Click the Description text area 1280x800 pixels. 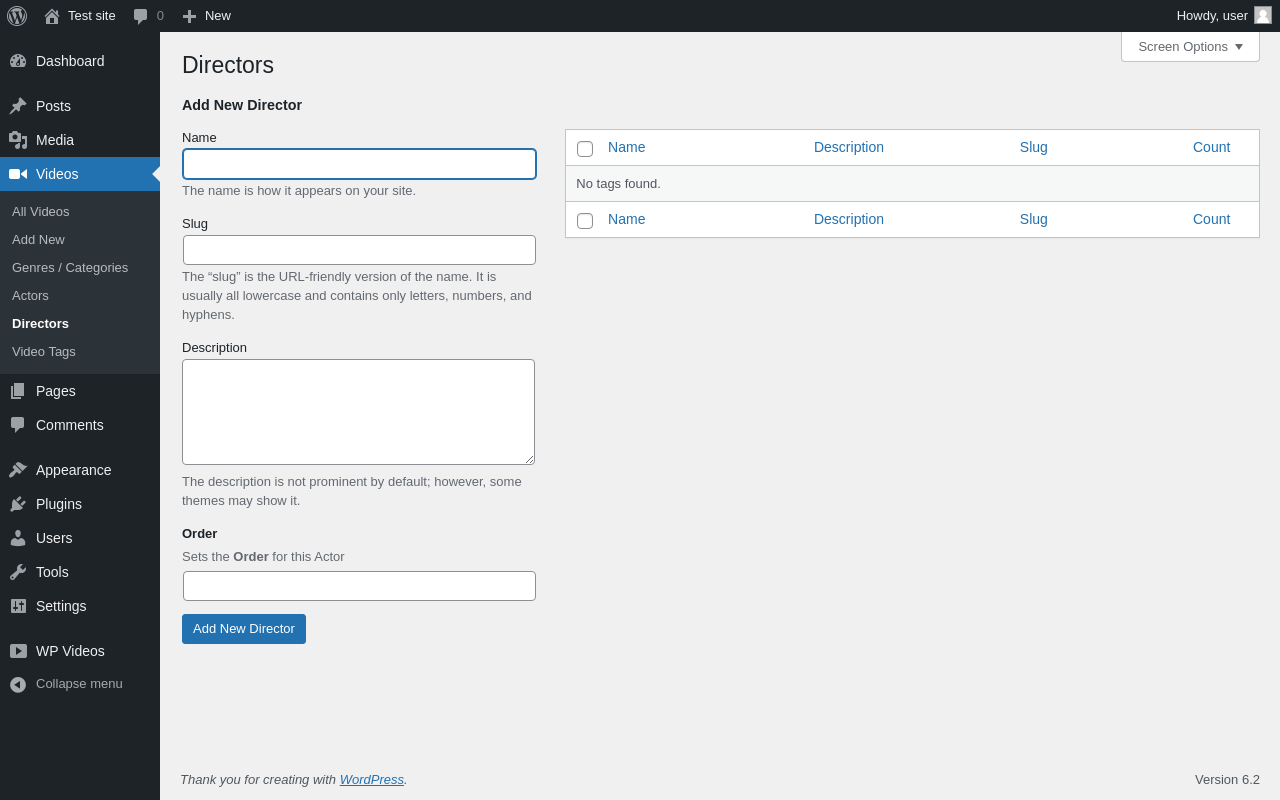click(x=358, y=412)
